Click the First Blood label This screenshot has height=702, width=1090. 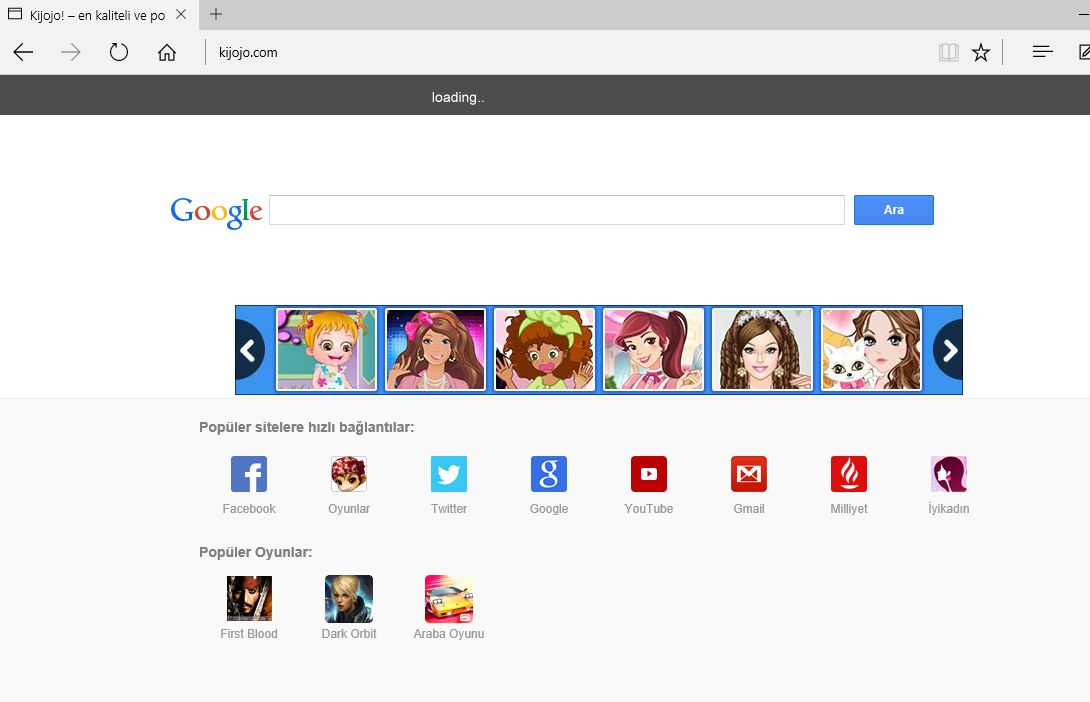tap(249, 634)
